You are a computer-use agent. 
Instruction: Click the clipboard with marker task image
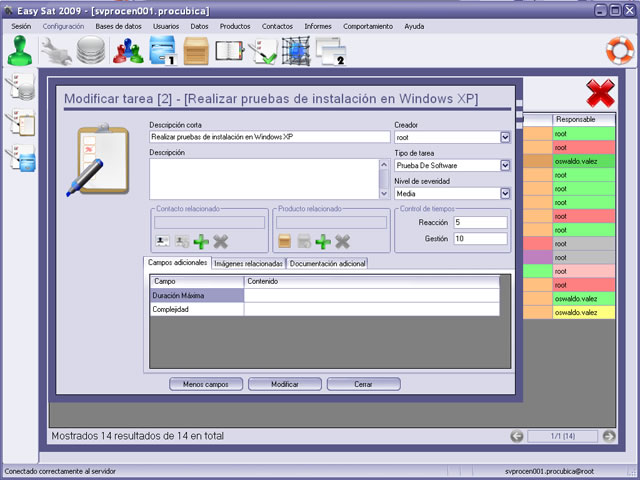point(98,160)
